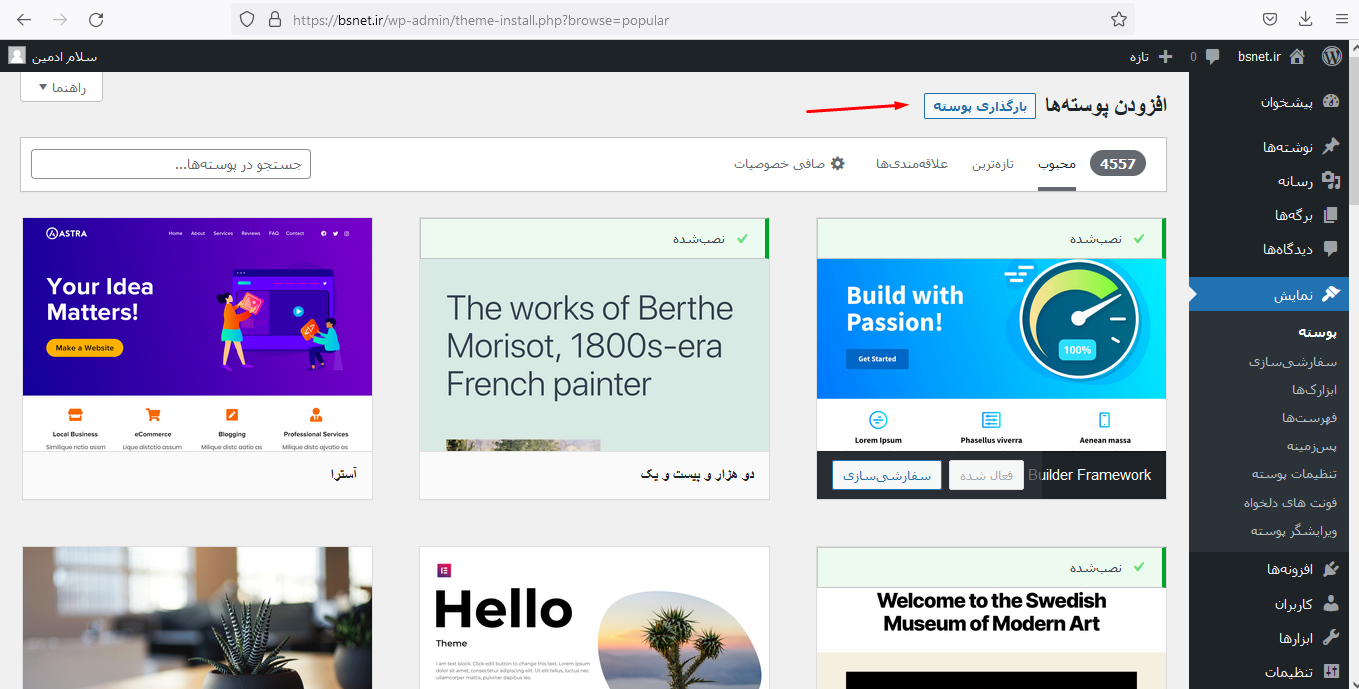This screenshot has height=689, width=1359.
Task: Open the bsnet.ir site home link
Action: coord(1271,56)
